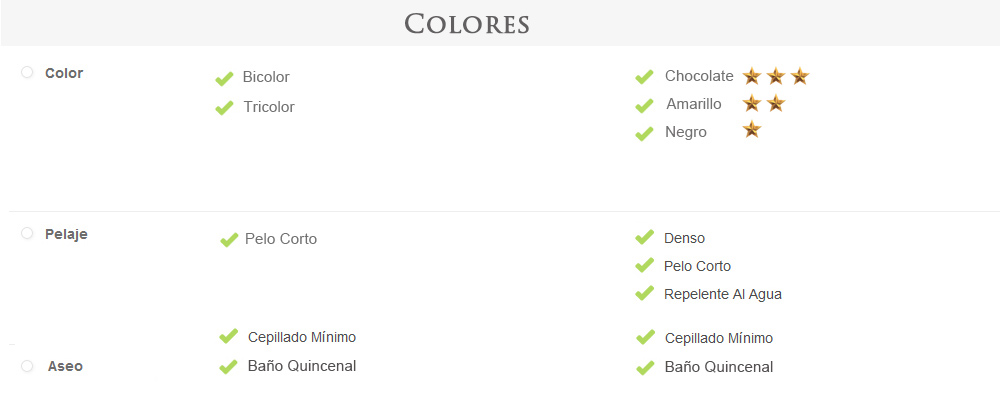Select the Aseo radio button
This screenshot has height=397, width=1000.
click(x=27, y=366)
